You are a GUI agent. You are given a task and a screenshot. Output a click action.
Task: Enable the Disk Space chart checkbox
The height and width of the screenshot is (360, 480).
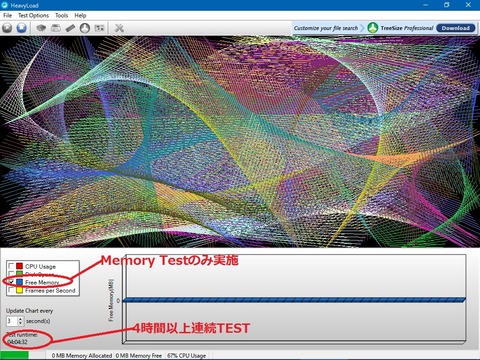click(x=11, y=274)
